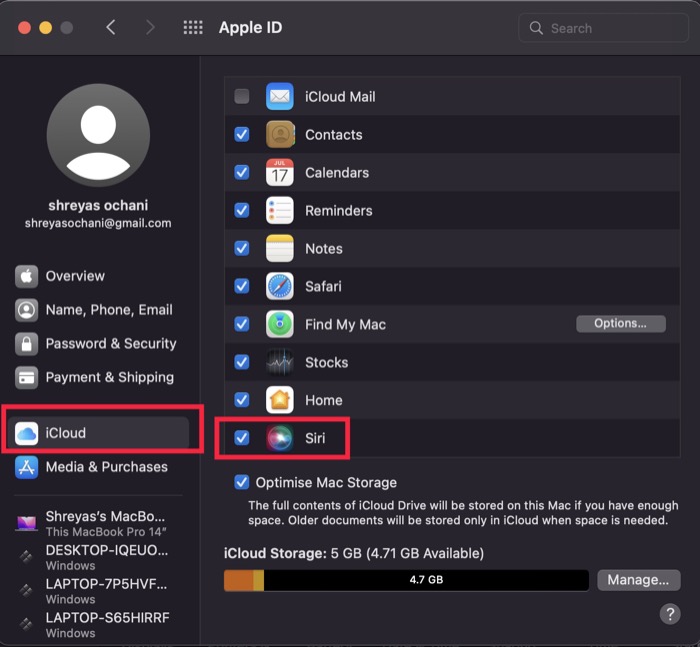The image size is (700, 647).
Task: Click the Windows icon beside LAPTOP-S65HIRRF
Action: [26, 624]
